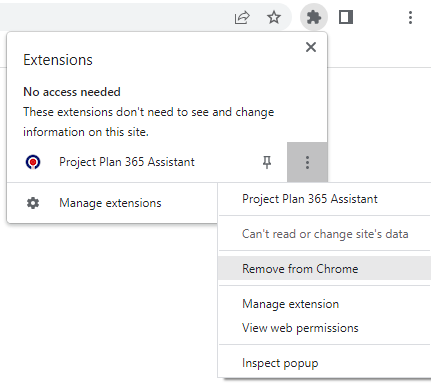431x386 pixels.
Task: Open the Chrome three-dot main menu
Action: point(410,17)
